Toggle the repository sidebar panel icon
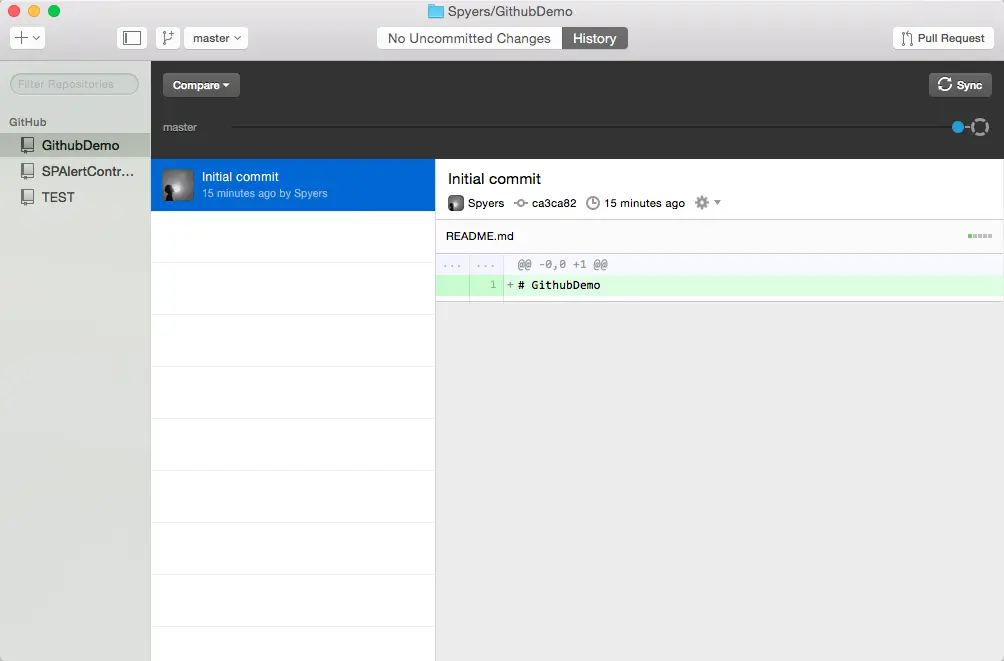This screenshot has height=661, width=1004. pyautogui.click(x=132, y=38)
